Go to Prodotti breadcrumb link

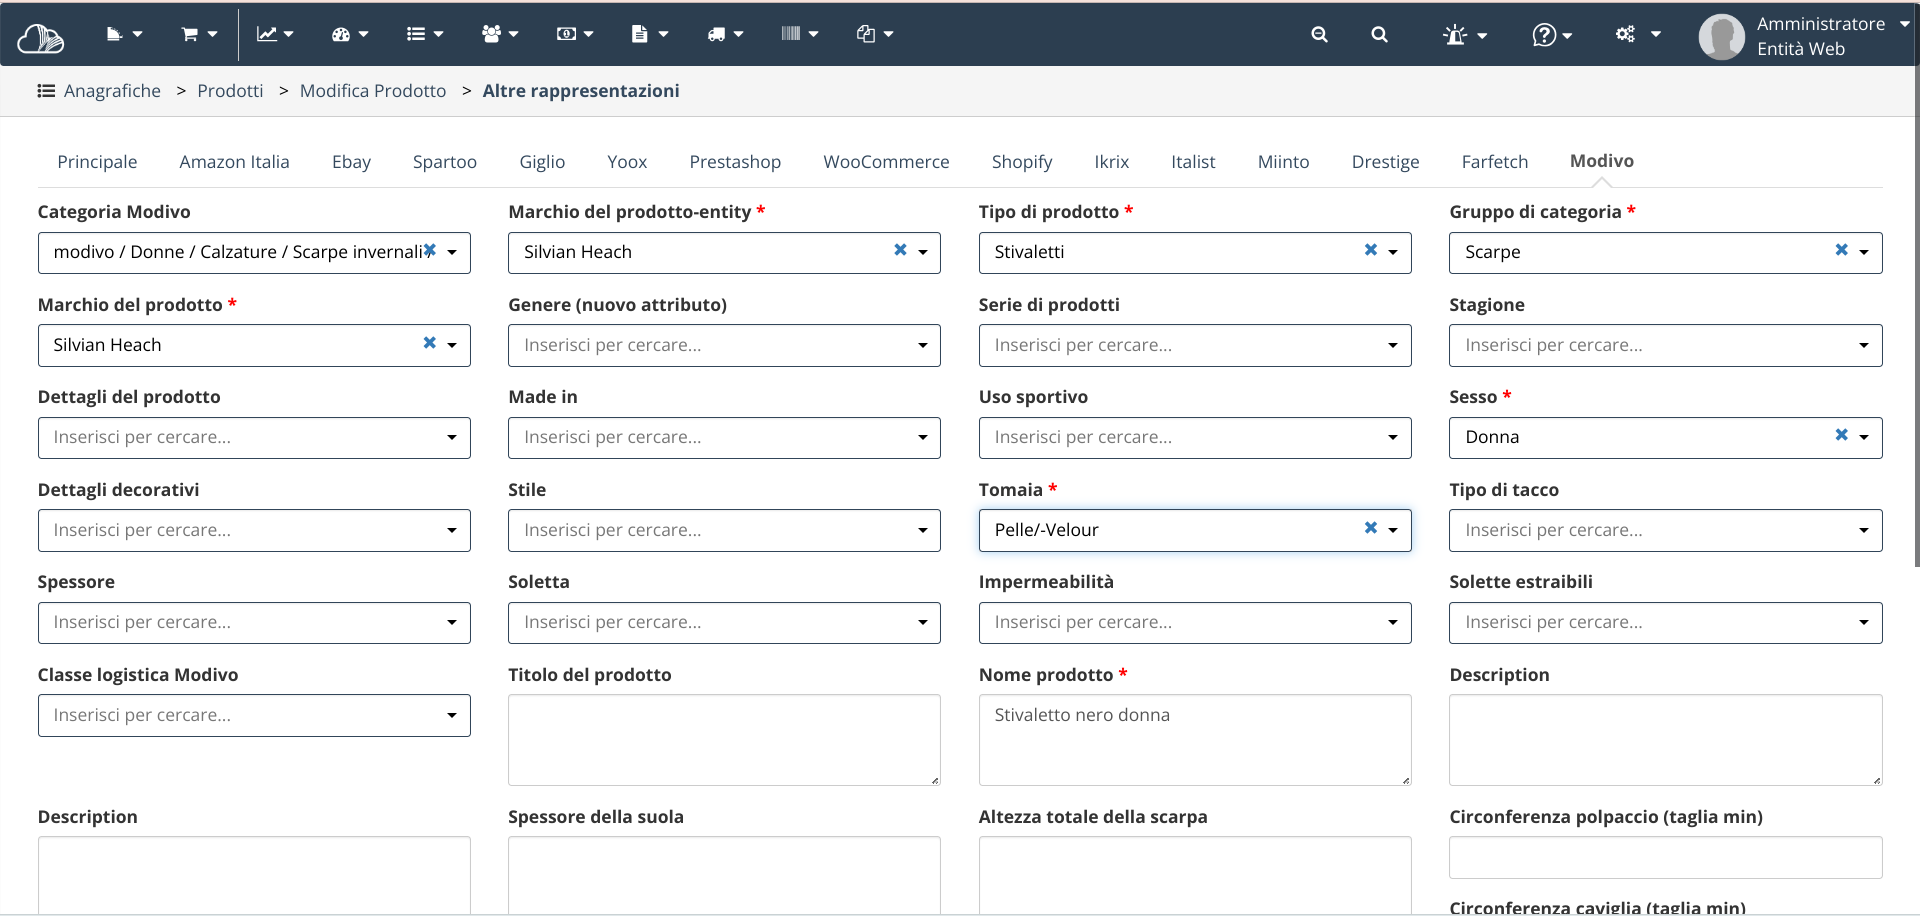point(230,91)
